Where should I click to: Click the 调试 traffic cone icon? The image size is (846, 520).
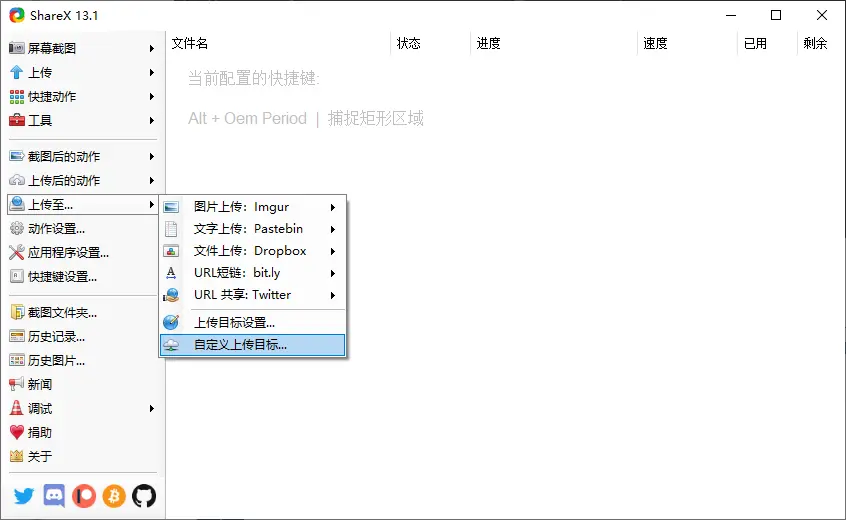(x=17, y=408)
